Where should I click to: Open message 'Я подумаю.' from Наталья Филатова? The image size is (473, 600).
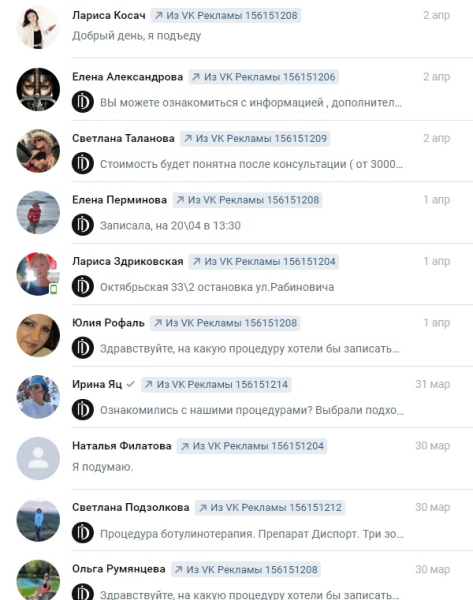[x=103, y=467]
